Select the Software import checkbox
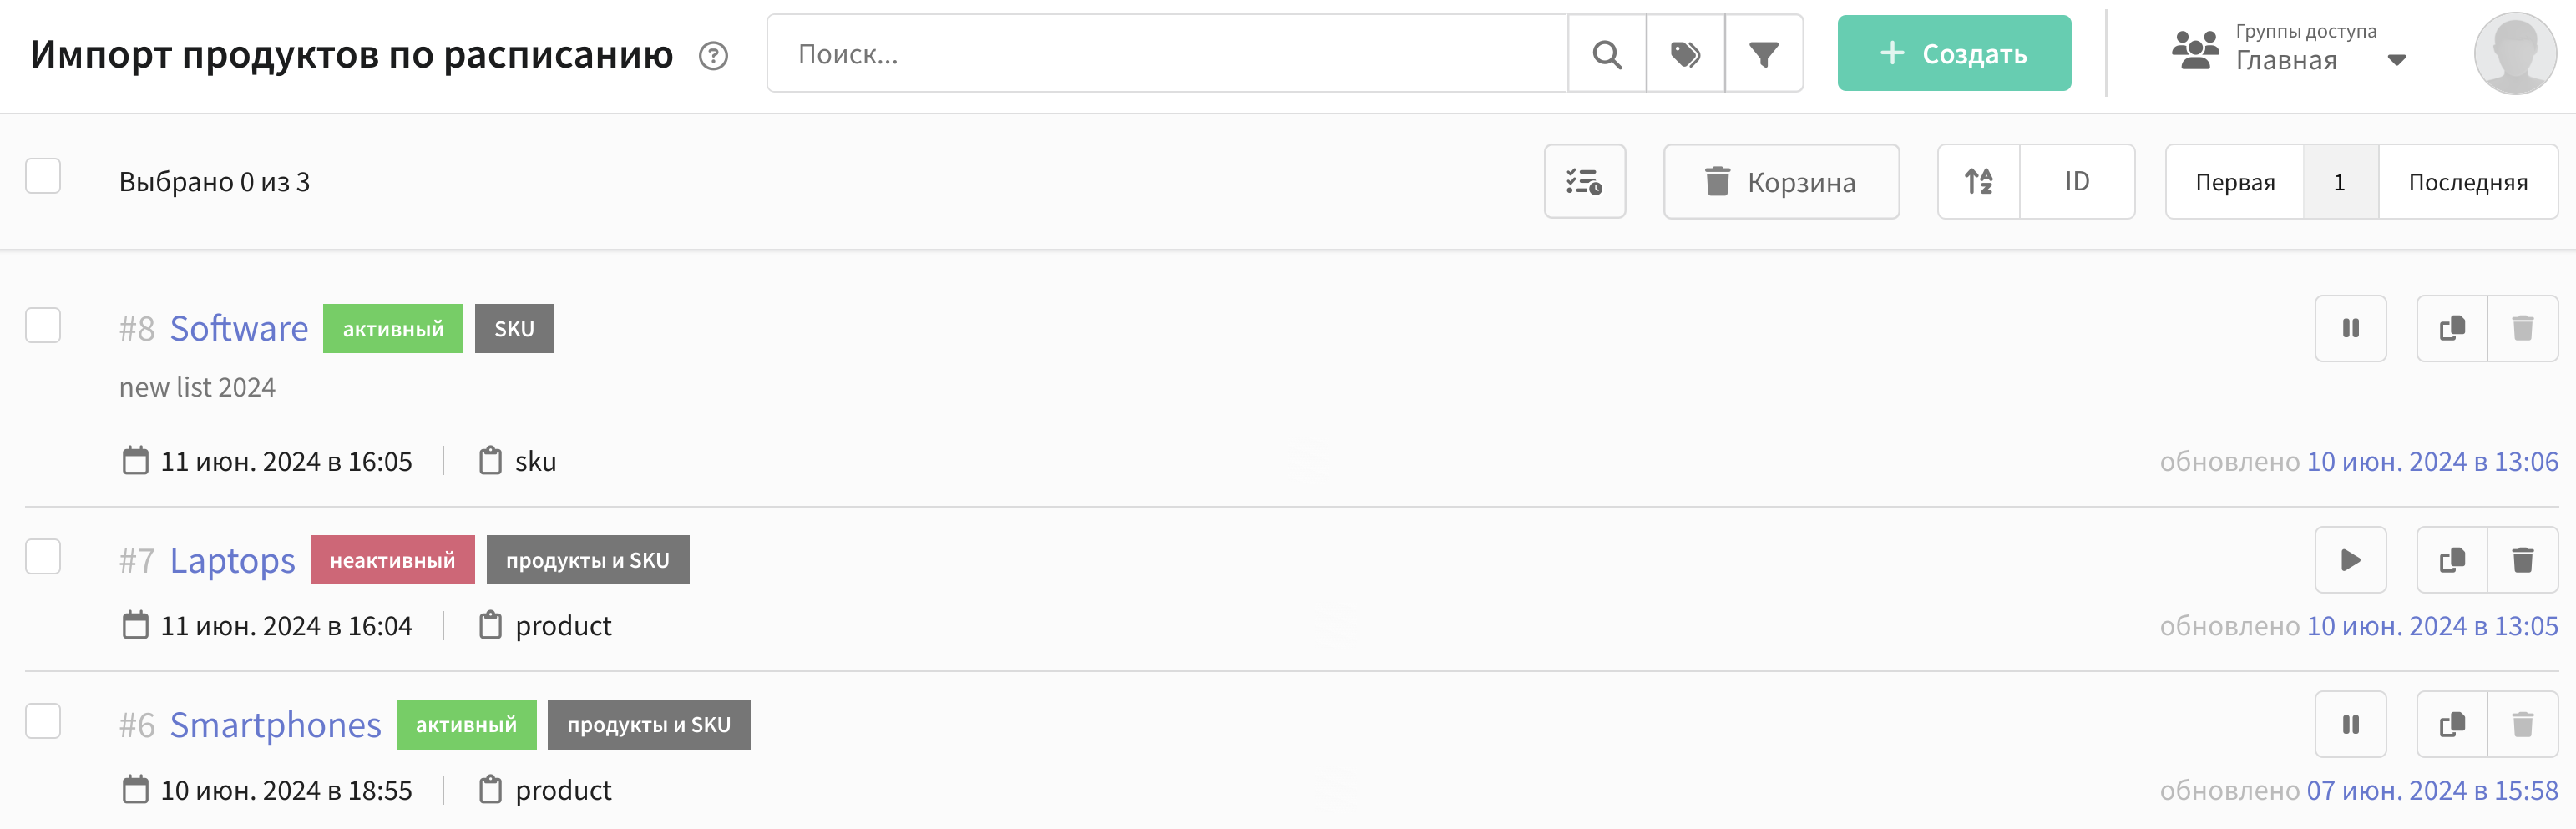Viewport: 2576px width, 829px height. click(x=43, y=325)
